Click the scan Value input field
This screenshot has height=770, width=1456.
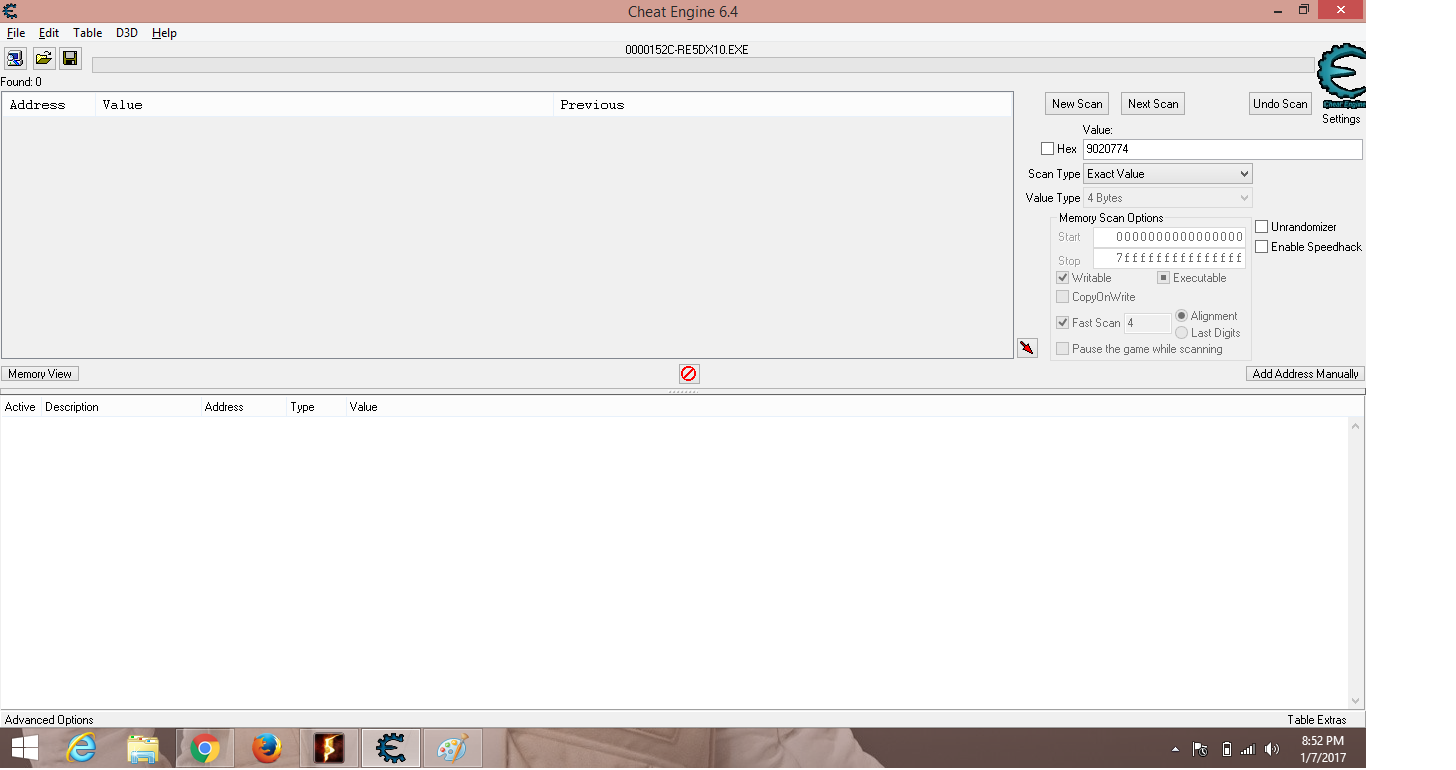1222,149
